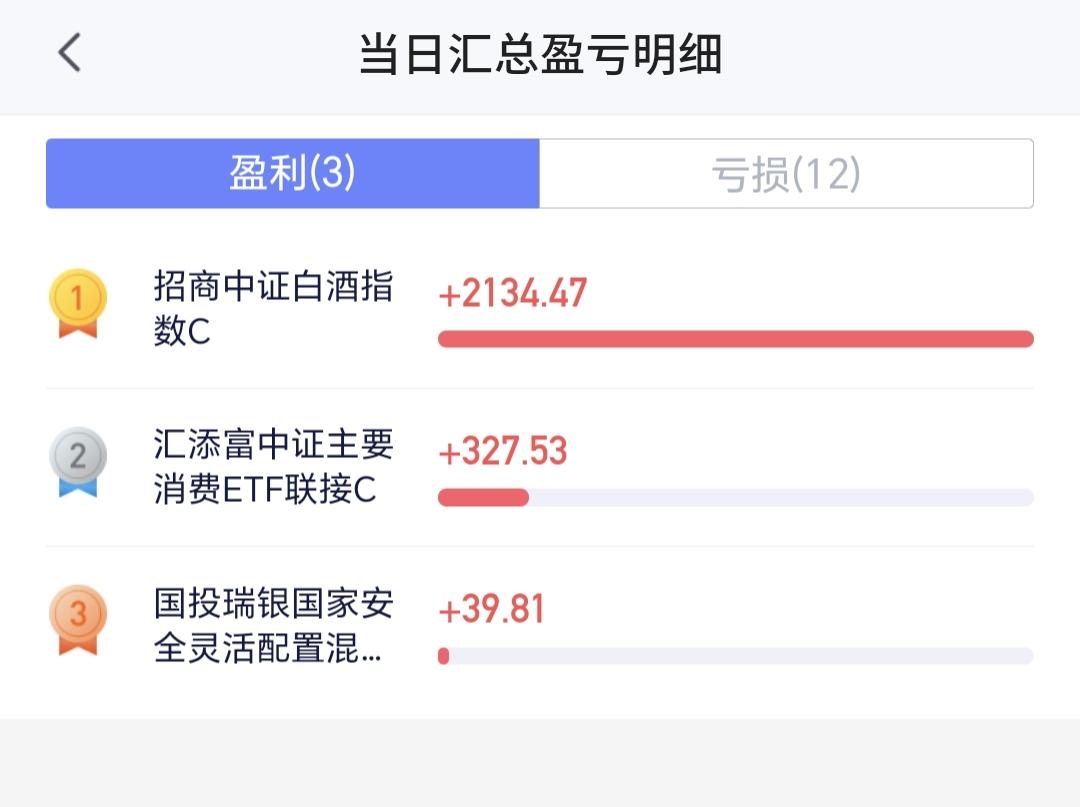
Task: Open the 招商中证白酒指数C fund
Action: point(273,308)
